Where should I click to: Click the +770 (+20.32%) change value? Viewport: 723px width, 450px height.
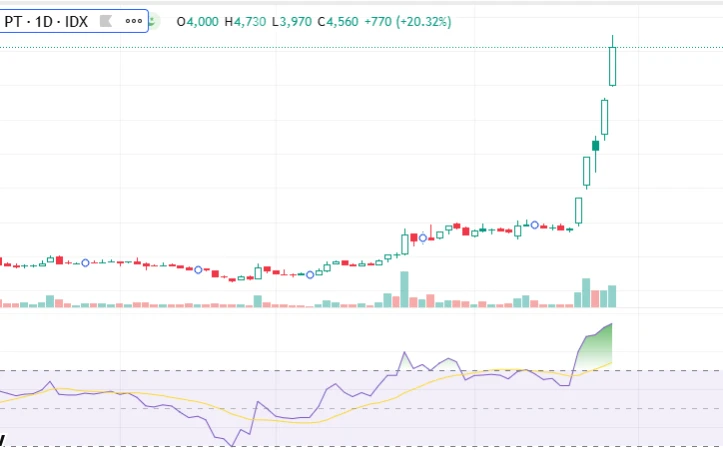[410, 21]
